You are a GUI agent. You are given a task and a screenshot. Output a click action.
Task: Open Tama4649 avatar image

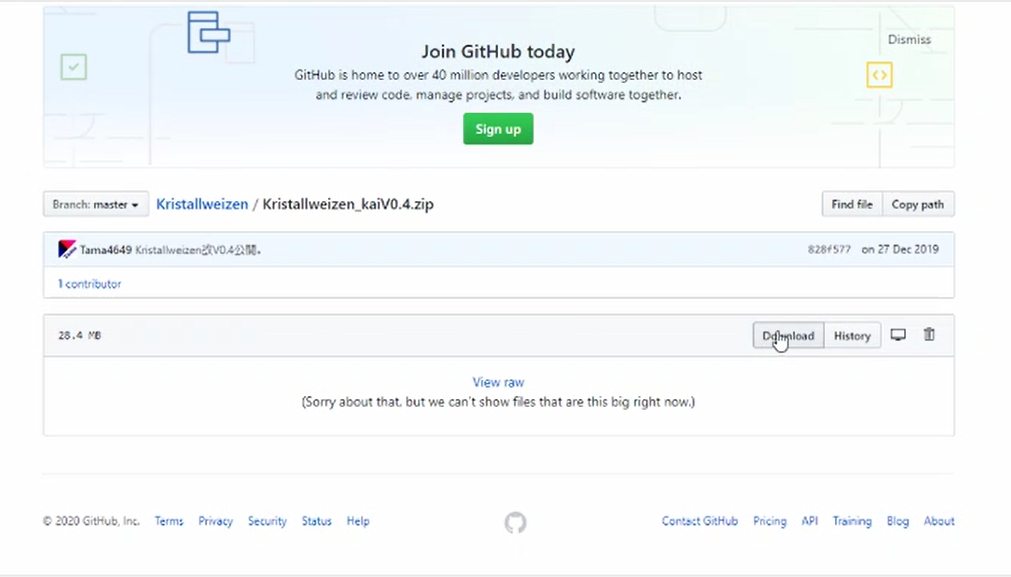pyautogui.click(x=67, y=249)
